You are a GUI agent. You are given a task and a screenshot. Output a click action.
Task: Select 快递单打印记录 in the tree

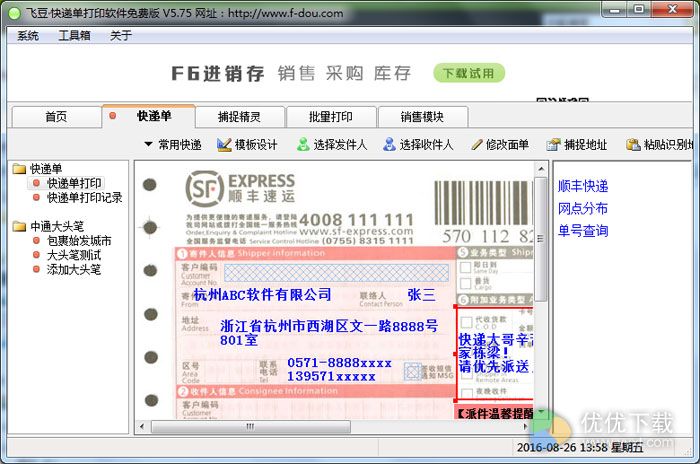pyautogui.click(x=85, y=197)
